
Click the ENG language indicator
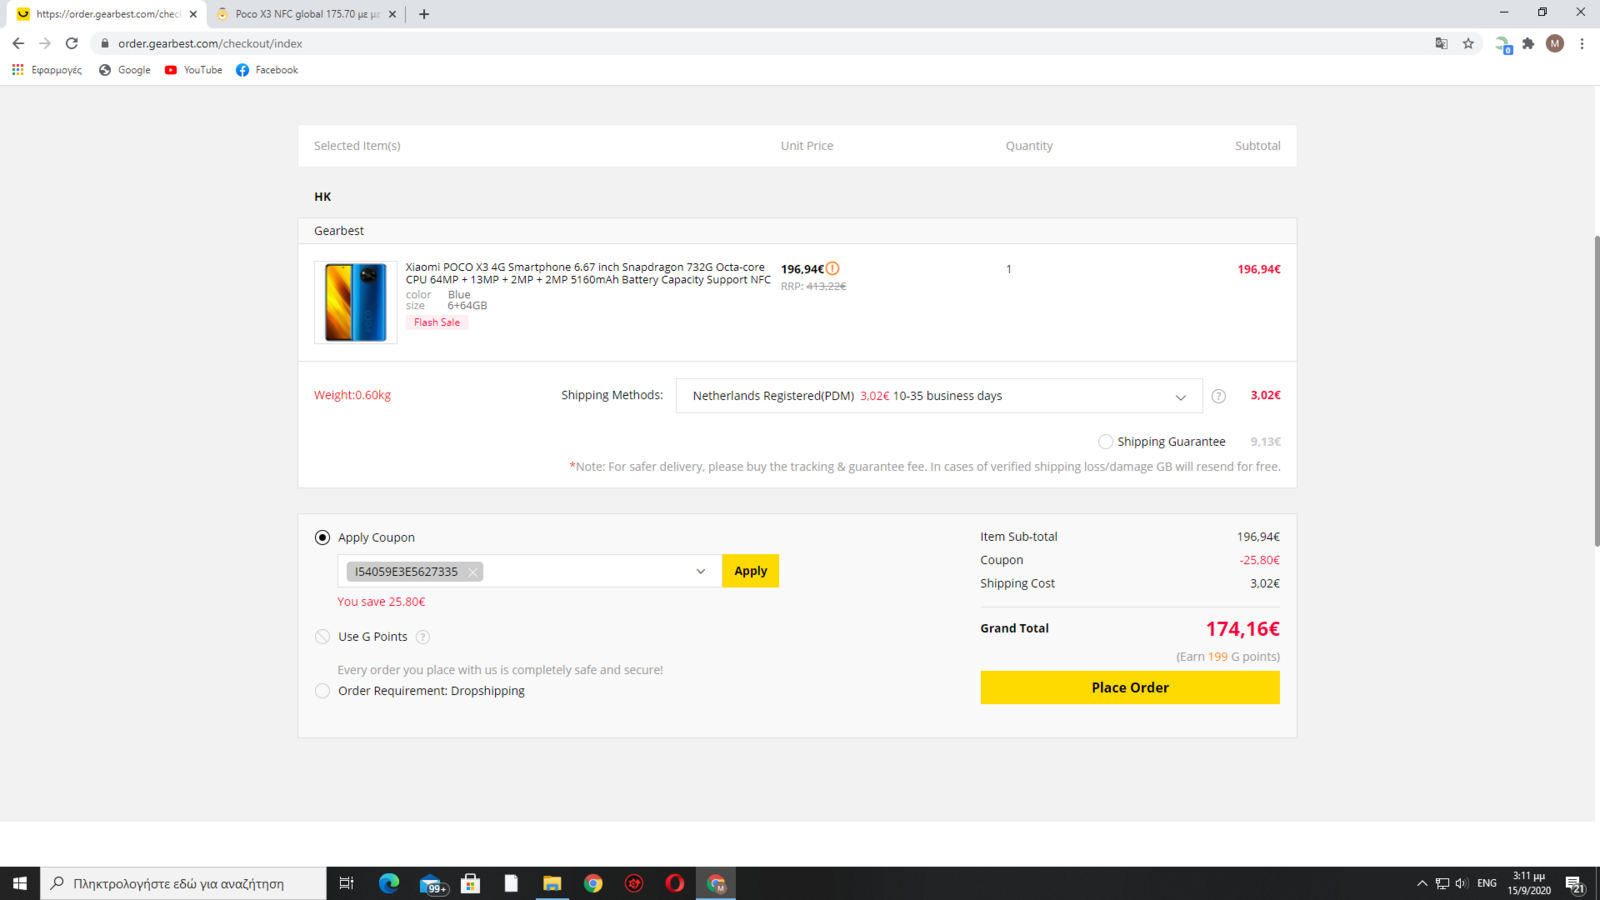(x=1487, y=883)
